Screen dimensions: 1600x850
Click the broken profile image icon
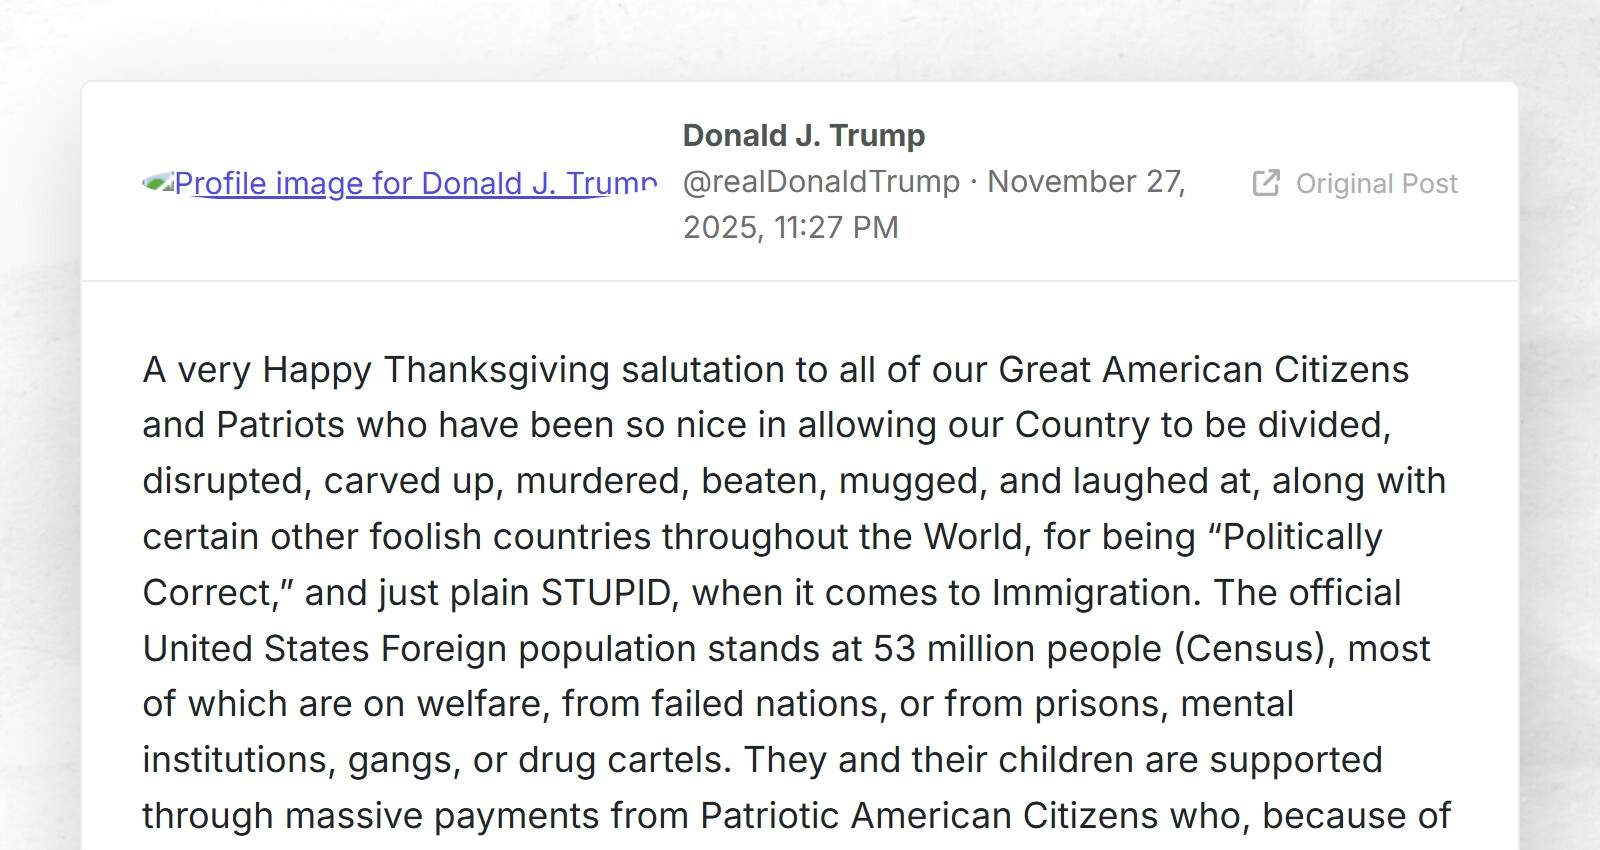[158, 182]
